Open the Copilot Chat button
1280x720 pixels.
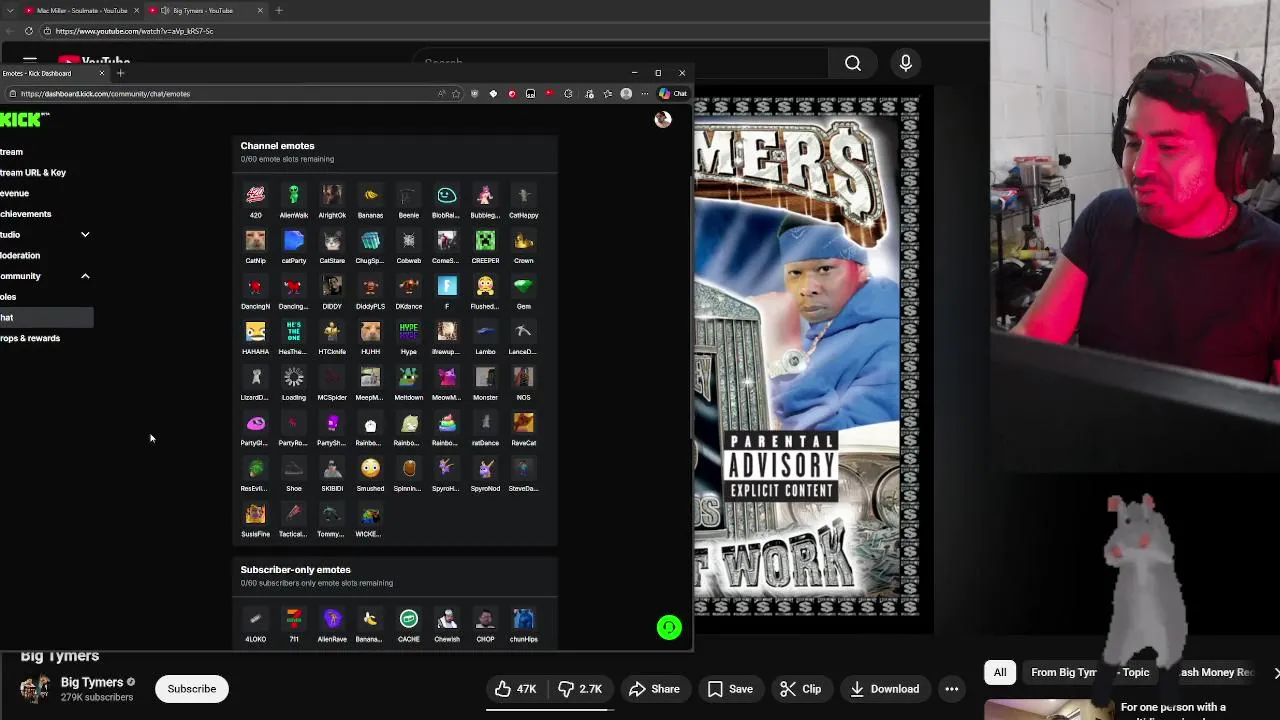pyautogui.click(x=673, y=94)
